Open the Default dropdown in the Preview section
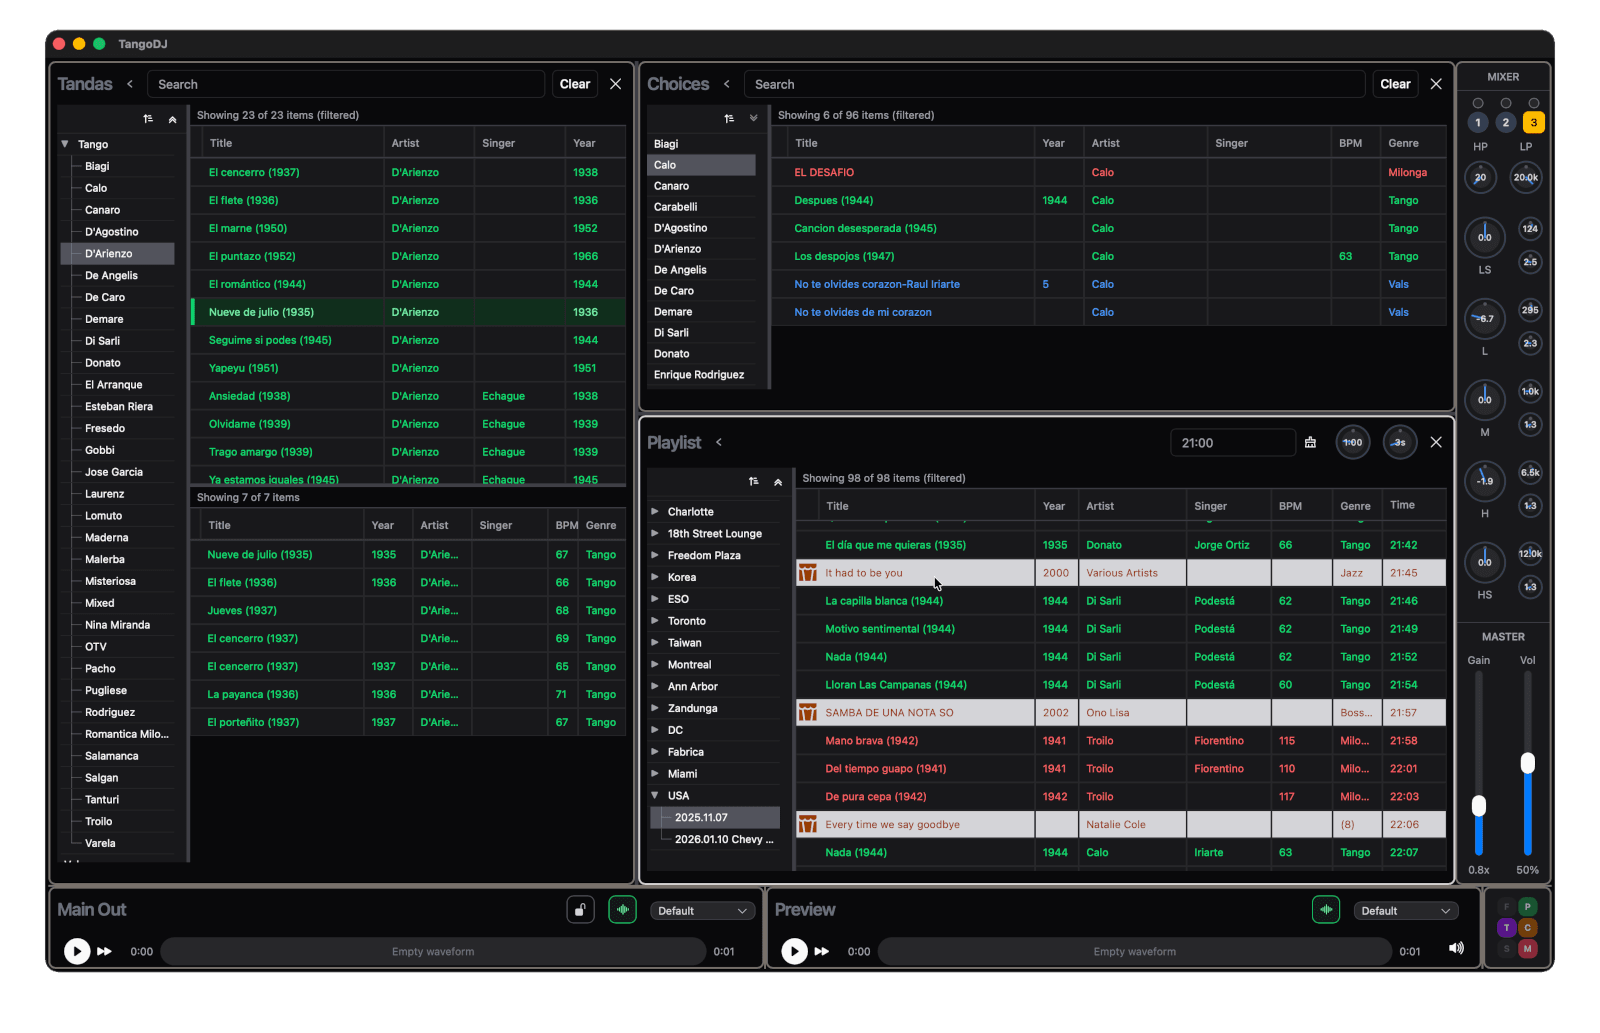 (x=1405, y=910)
